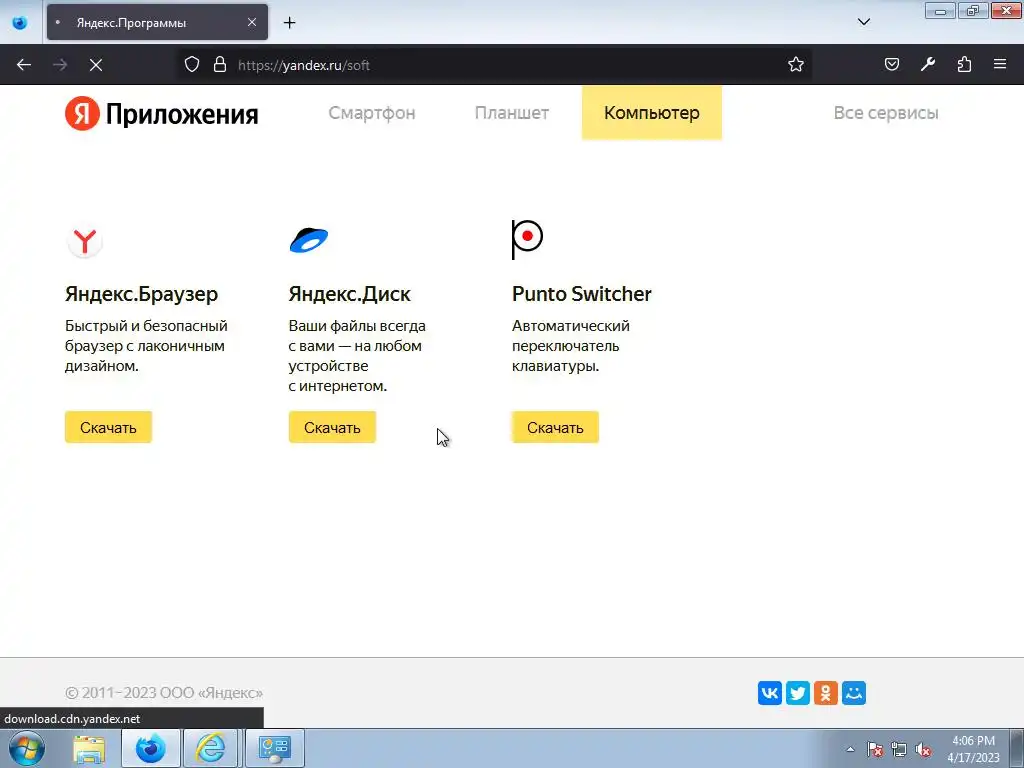Click the shield tracking protection icon

tap(192, 65)
